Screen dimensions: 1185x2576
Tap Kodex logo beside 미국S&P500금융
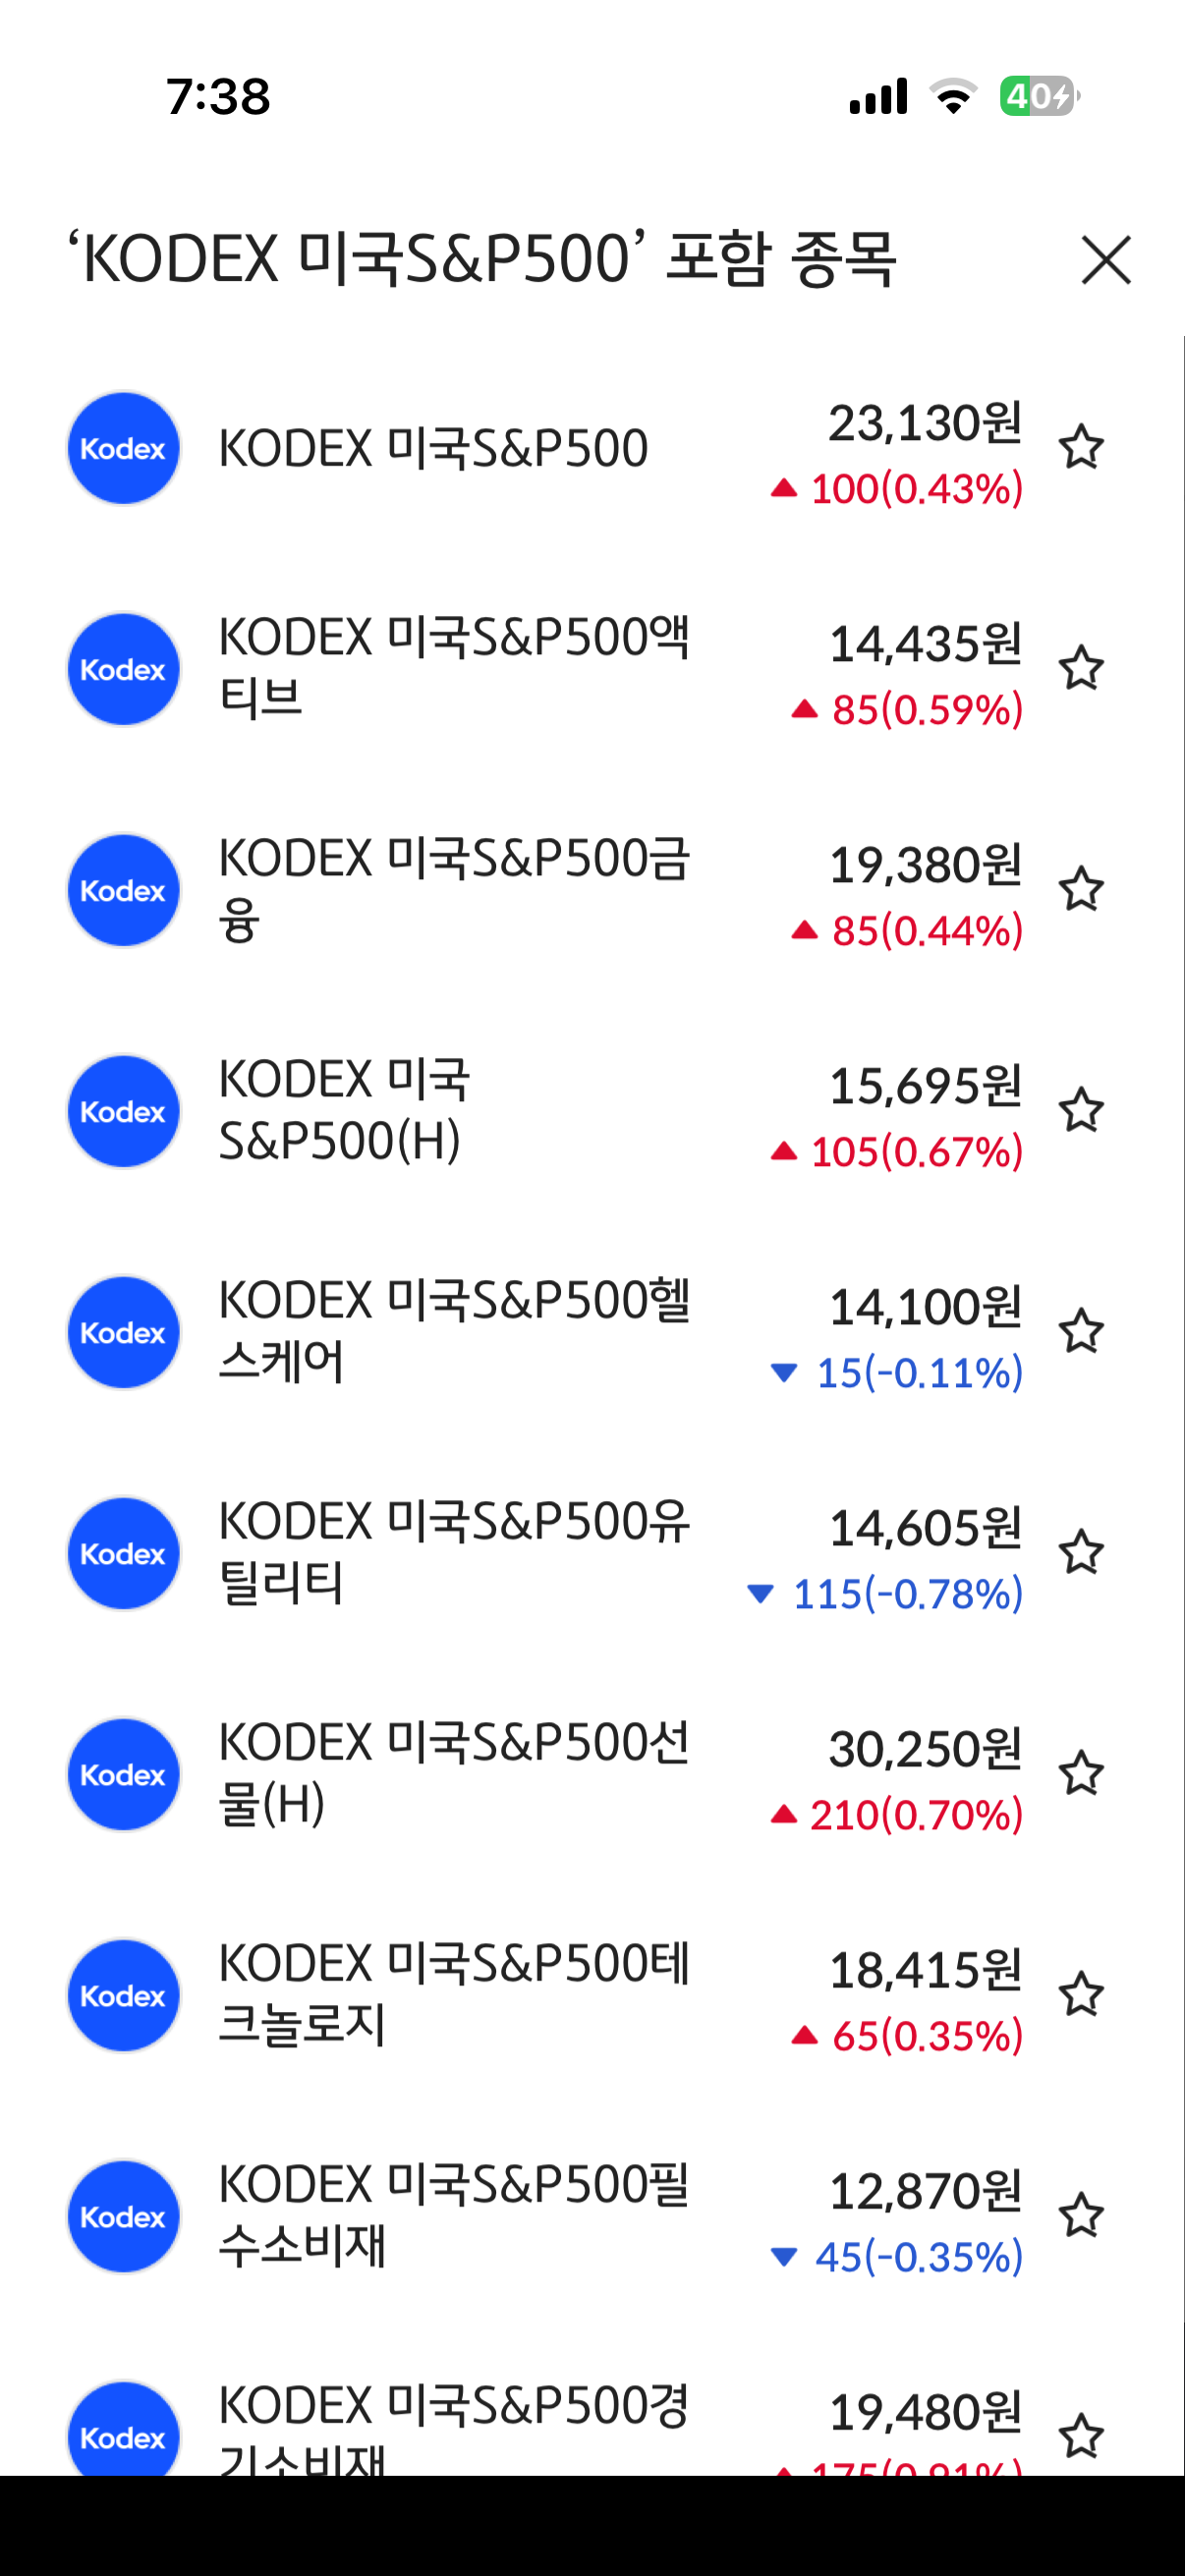tap(123, 890)
